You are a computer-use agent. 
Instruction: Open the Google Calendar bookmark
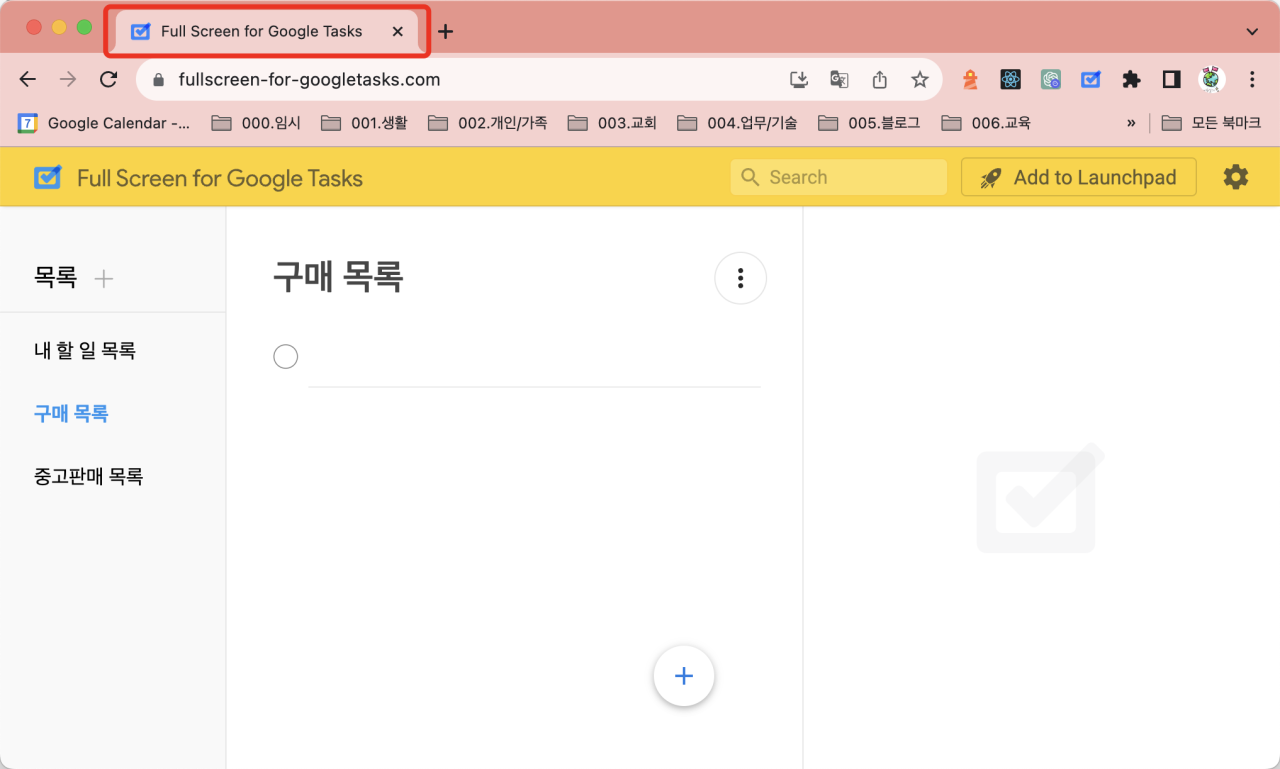(104, 123)
